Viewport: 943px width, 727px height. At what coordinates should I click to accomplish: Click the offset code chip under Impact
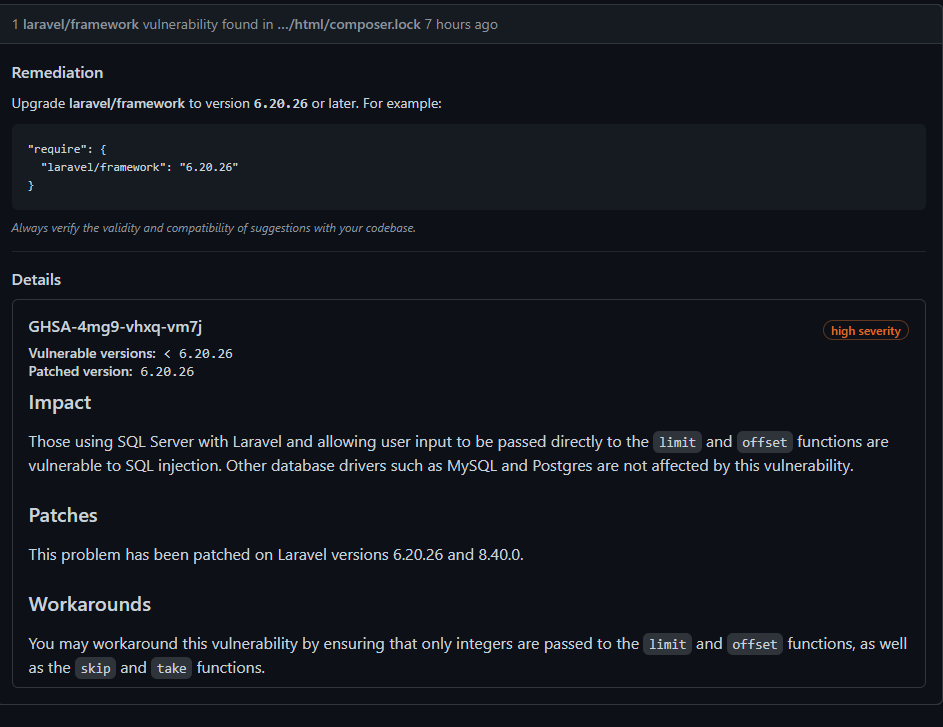point(764,442)
